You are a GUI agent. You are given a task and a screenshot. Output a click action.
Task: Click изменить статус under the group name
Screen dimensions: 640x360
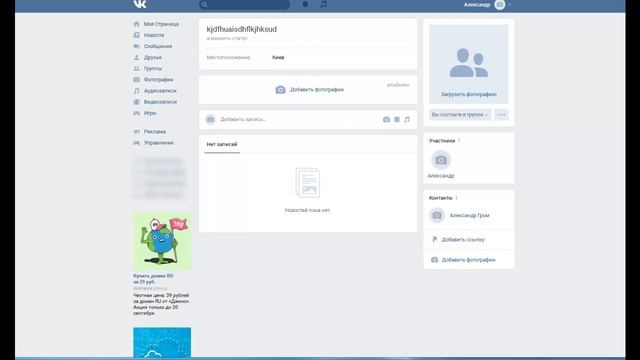[x=227, y=38]
